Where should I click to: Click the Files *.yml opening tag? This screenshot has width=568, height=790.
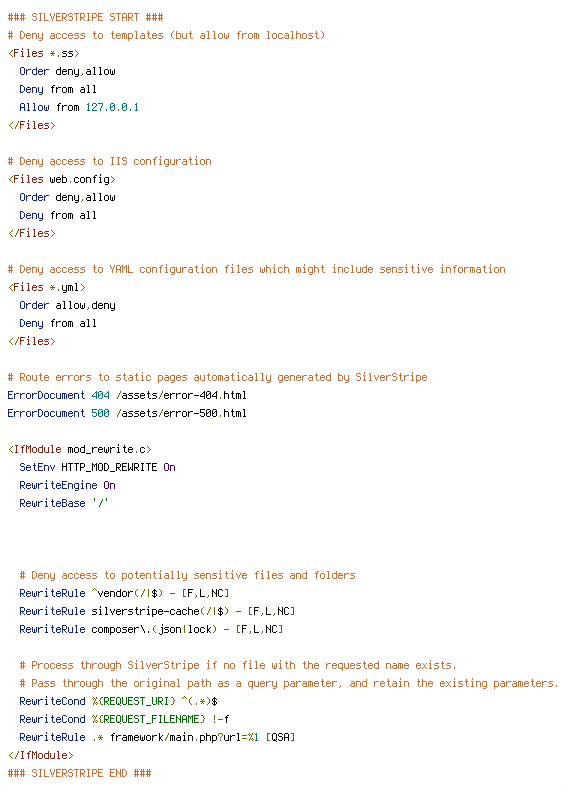(47, 287)
